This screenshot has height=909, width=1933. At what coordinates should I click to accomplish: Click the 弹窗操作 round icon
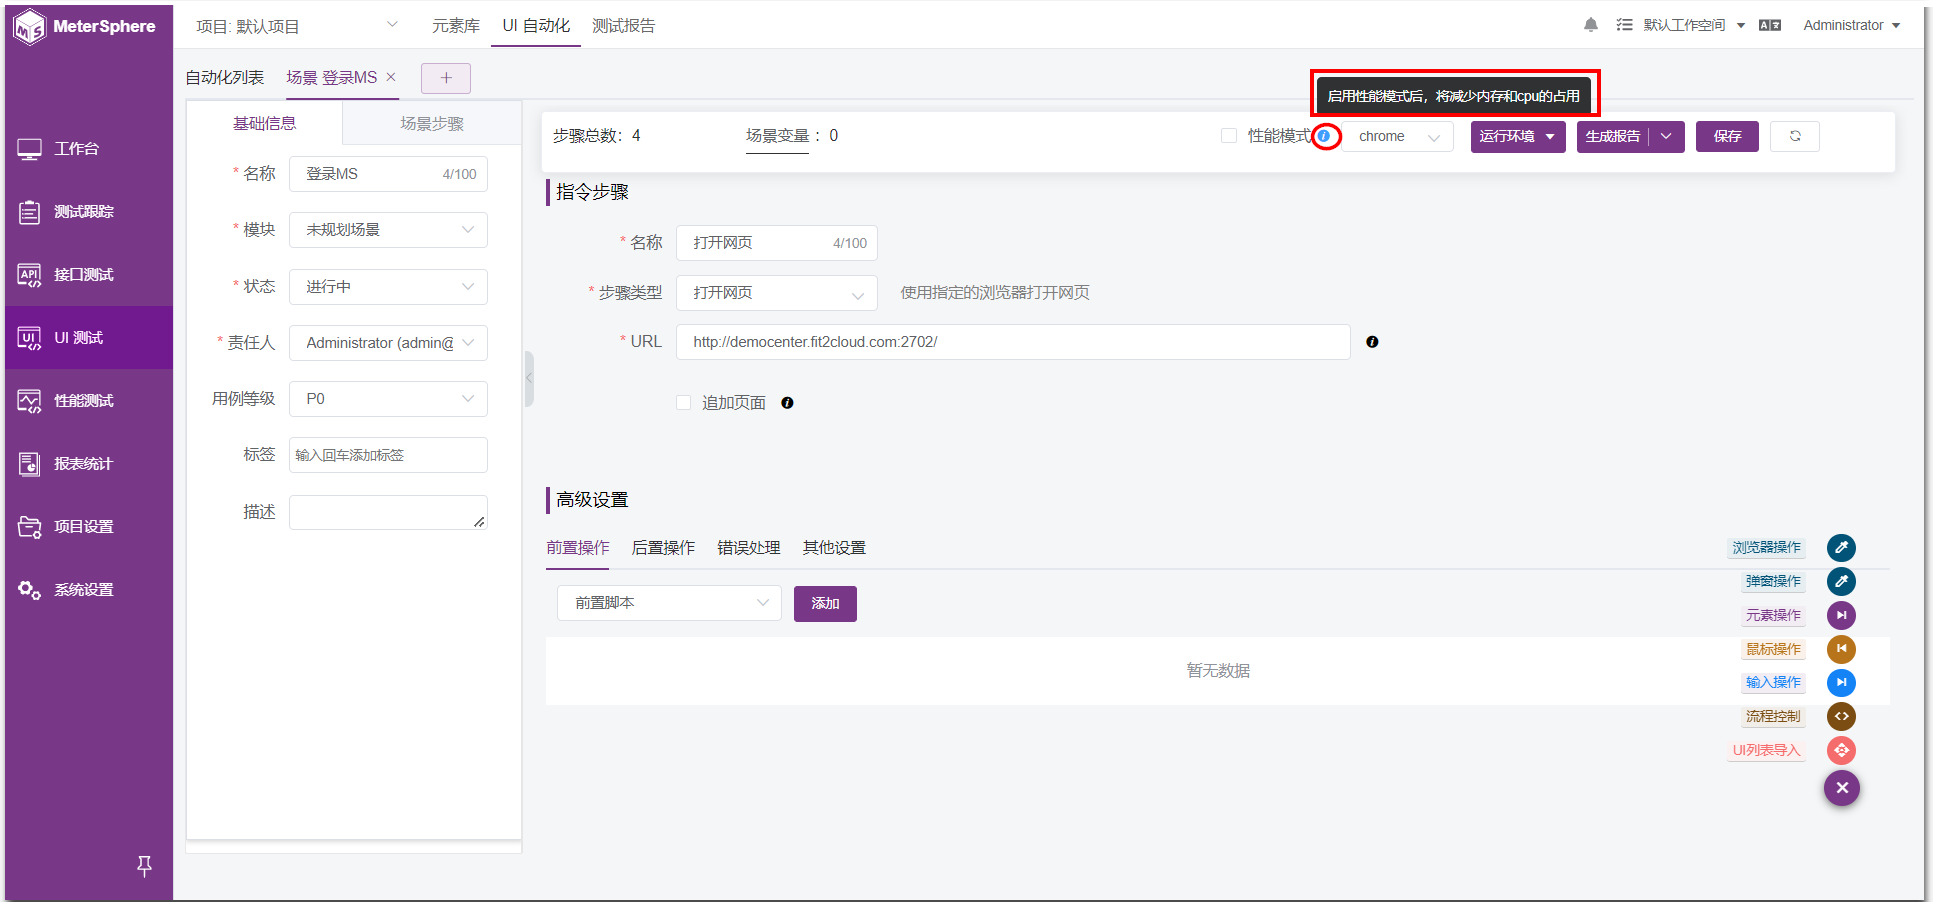click(x=1841, y=581)
